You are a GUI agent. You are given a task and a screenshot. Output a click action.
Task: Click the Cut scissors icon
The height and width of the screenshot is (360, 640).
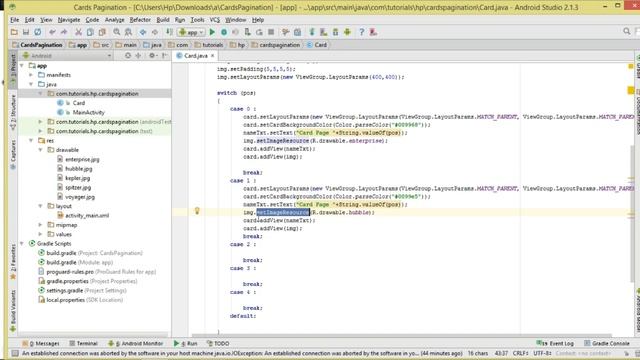78,32
